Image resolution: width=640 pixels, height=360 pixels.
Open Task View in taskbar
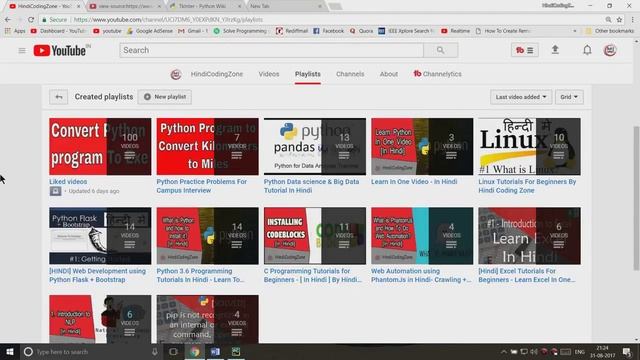[173, 351]
